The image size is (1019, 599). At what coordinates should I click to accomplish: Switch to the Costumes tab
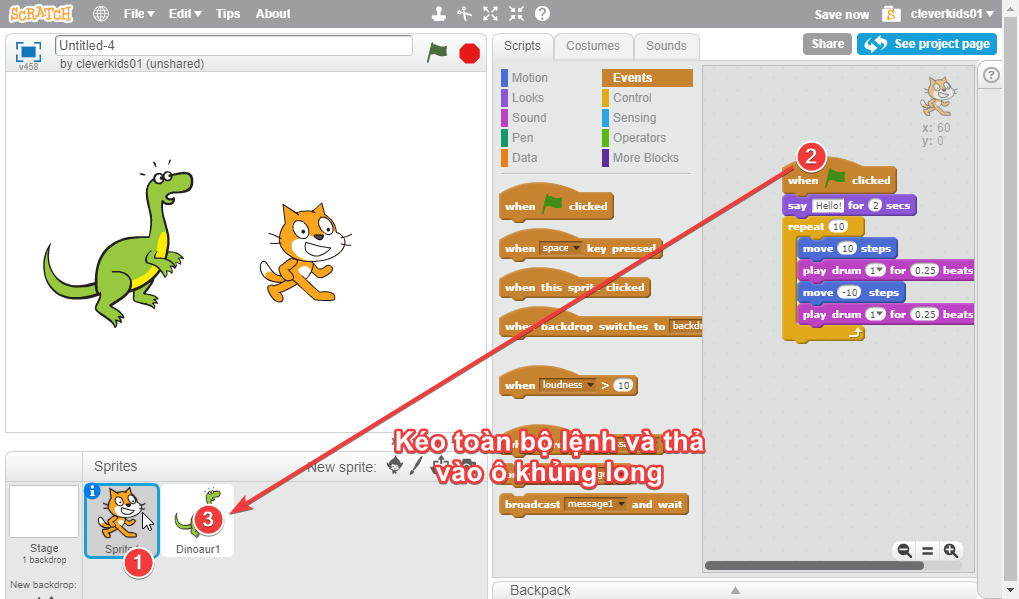(593, 46)
